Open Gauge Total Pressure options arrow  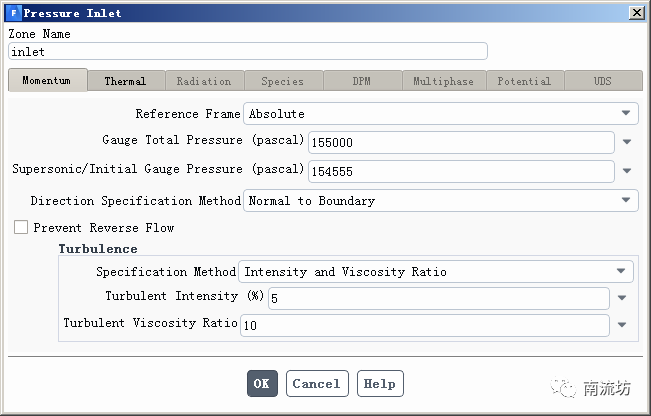tap(627, 143)
